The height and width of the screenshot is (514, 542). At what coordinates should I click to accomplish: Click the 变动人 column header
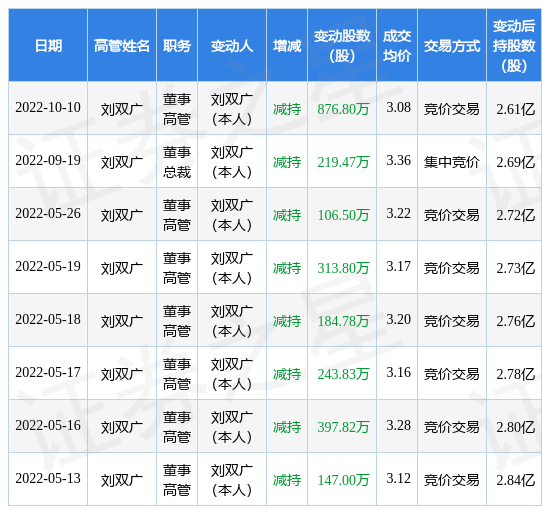[x=232, y=45]
